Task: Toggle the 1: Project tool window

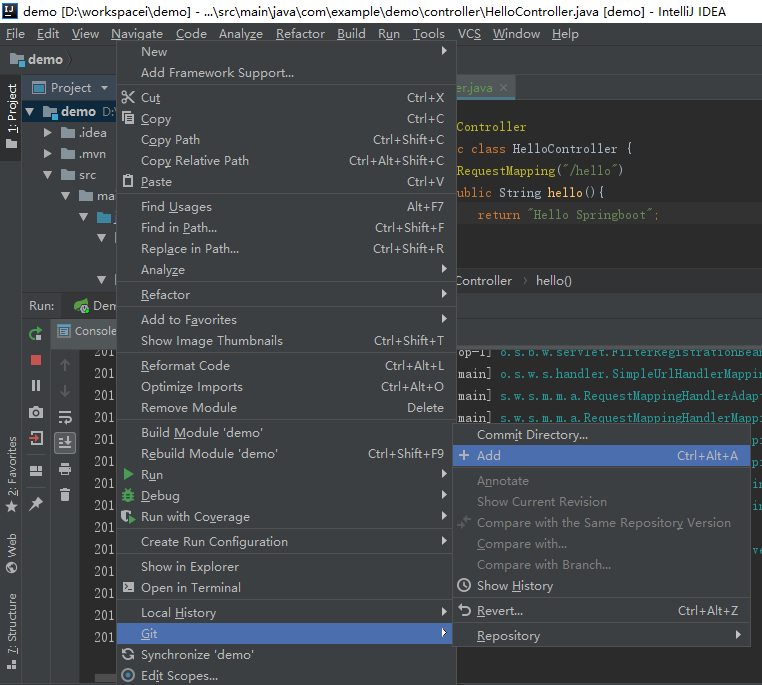Action: (12, 117)
